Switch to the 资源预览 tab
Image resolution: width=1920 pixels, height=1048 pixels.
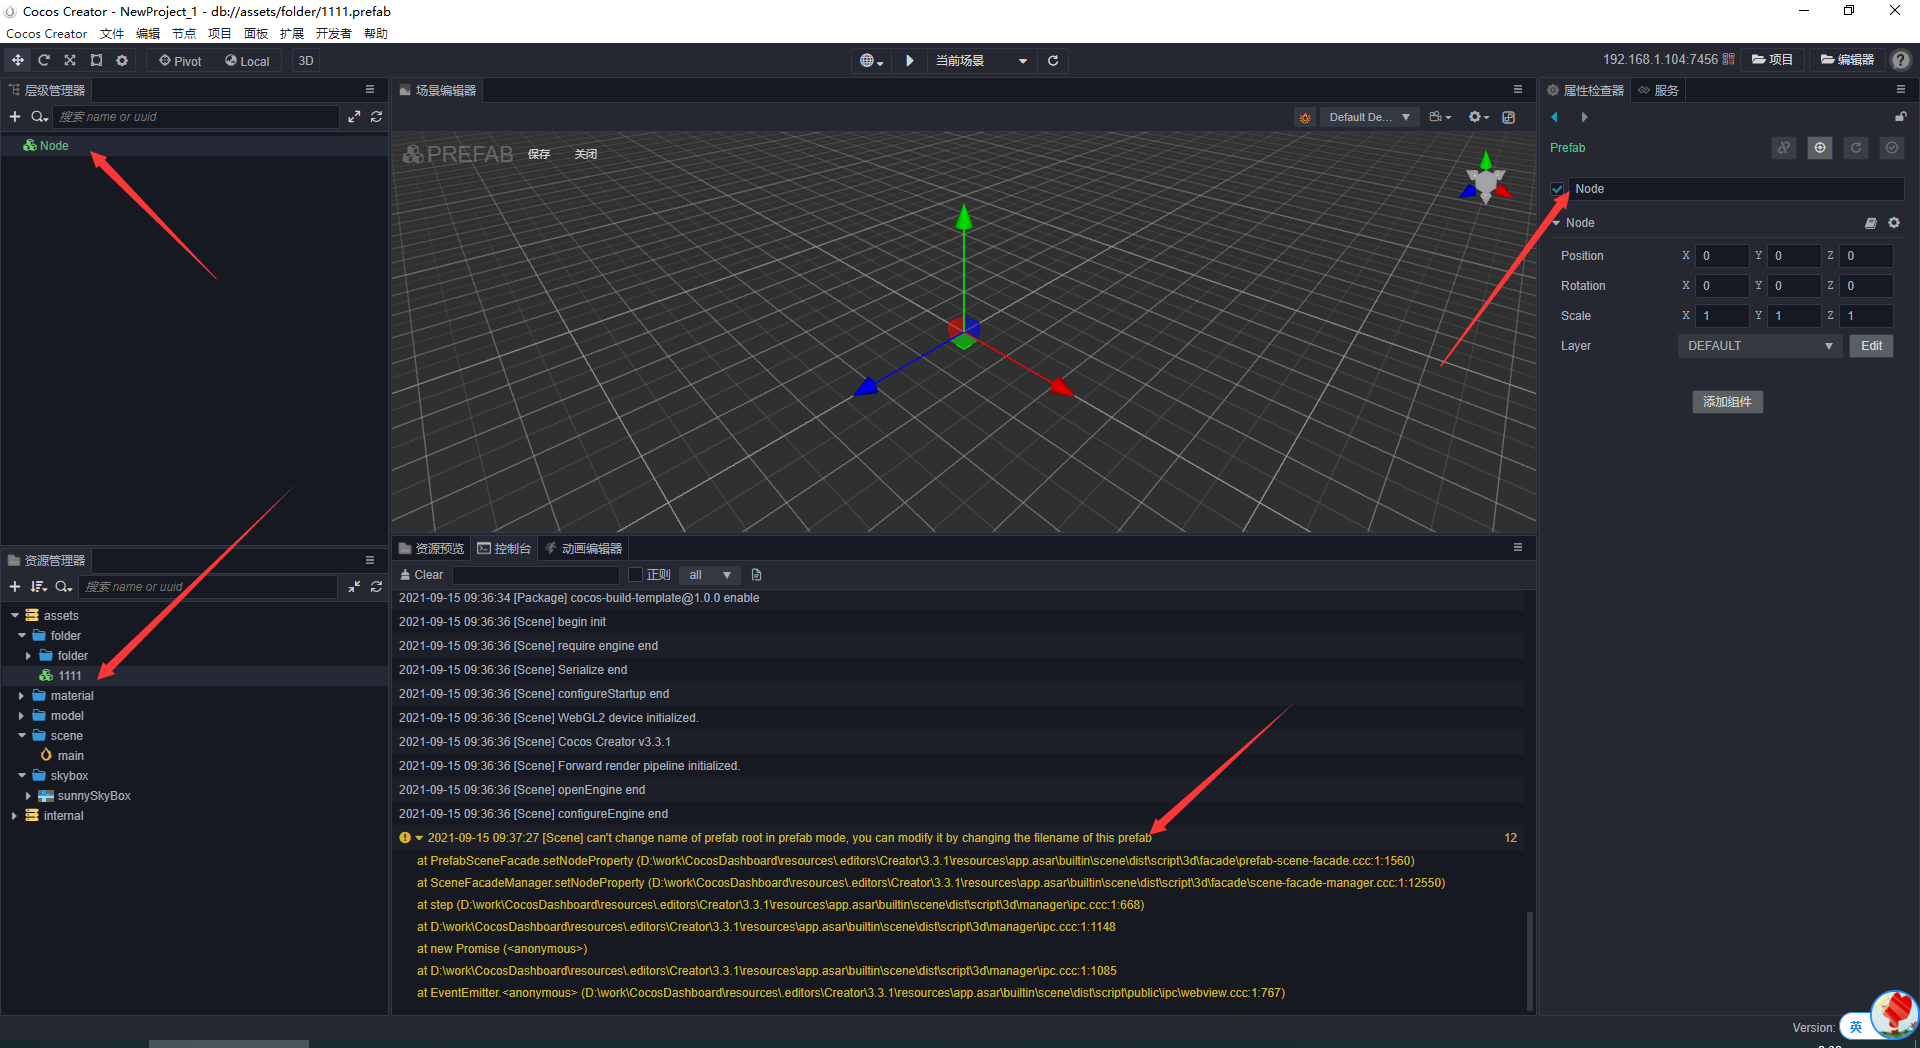pyautogui.click(x=431, y=549)
